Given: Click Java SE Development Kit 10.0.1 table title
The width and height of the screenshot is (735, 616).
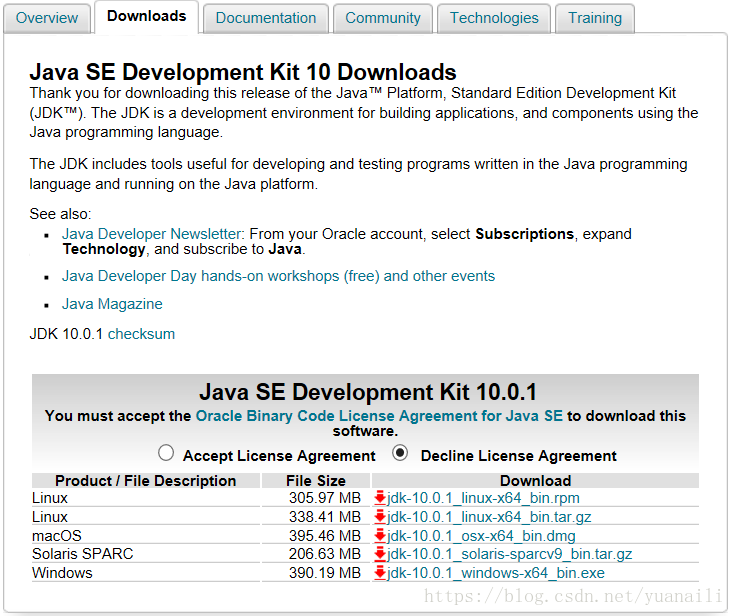Looking at the screenshot, I should point(368,392).
